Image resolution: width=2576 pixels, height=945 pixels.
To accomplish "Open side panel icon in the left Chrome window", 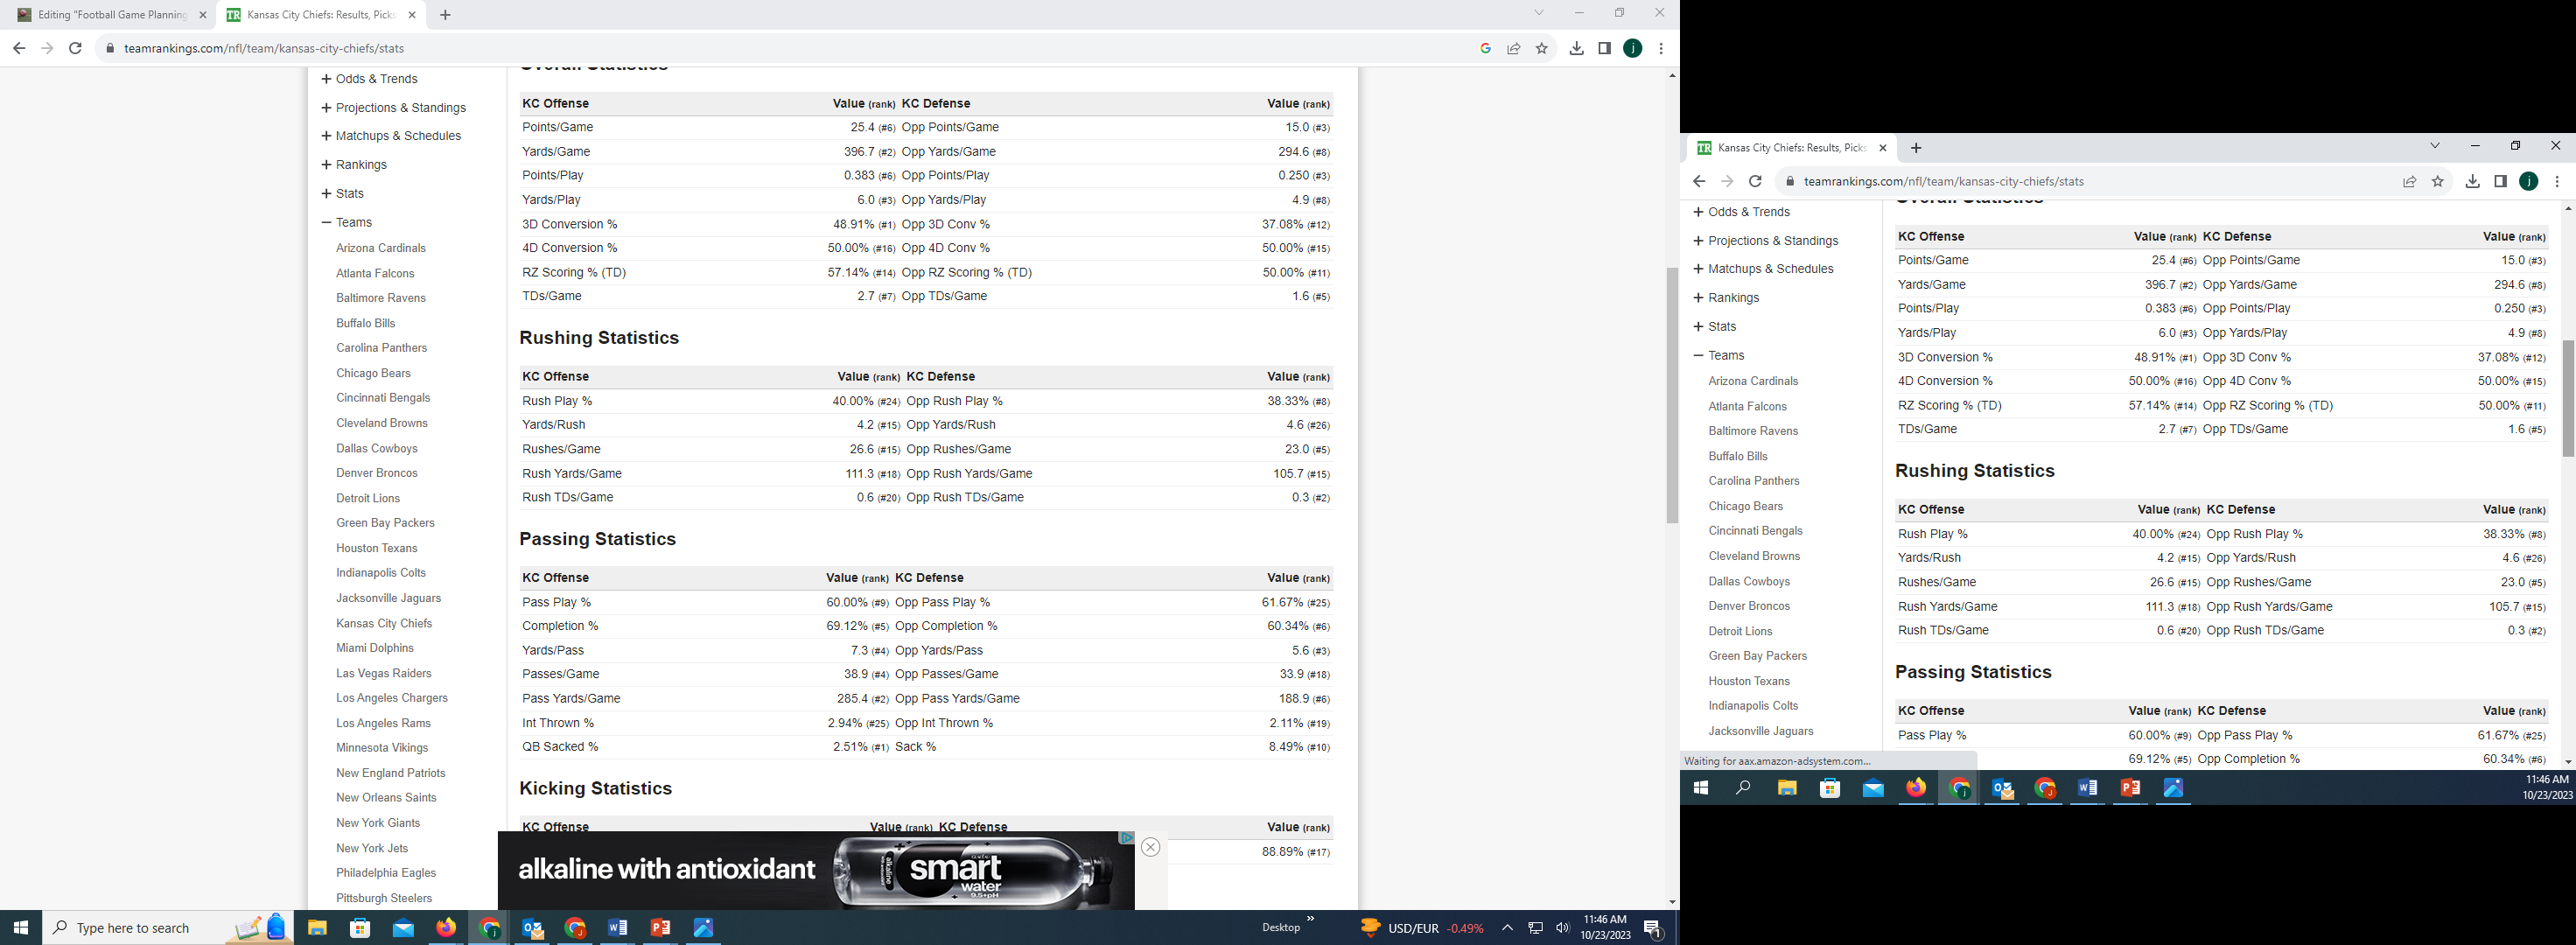I will tap(1605, 48).
